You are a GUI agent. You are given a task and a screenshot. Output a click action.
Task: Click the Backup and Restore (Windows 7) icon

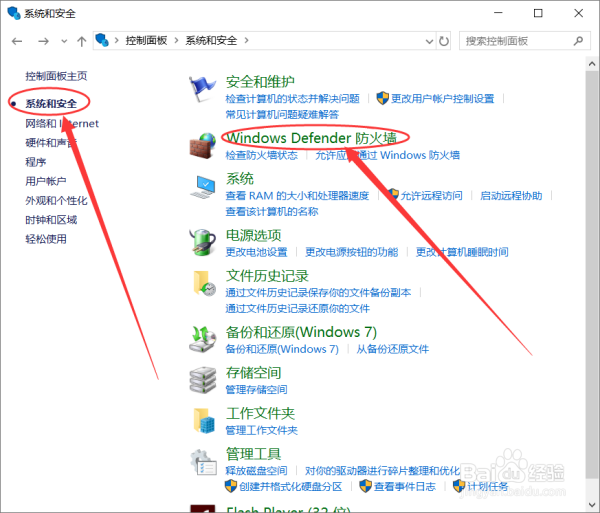pyautogui.click(x=203, y=339)
